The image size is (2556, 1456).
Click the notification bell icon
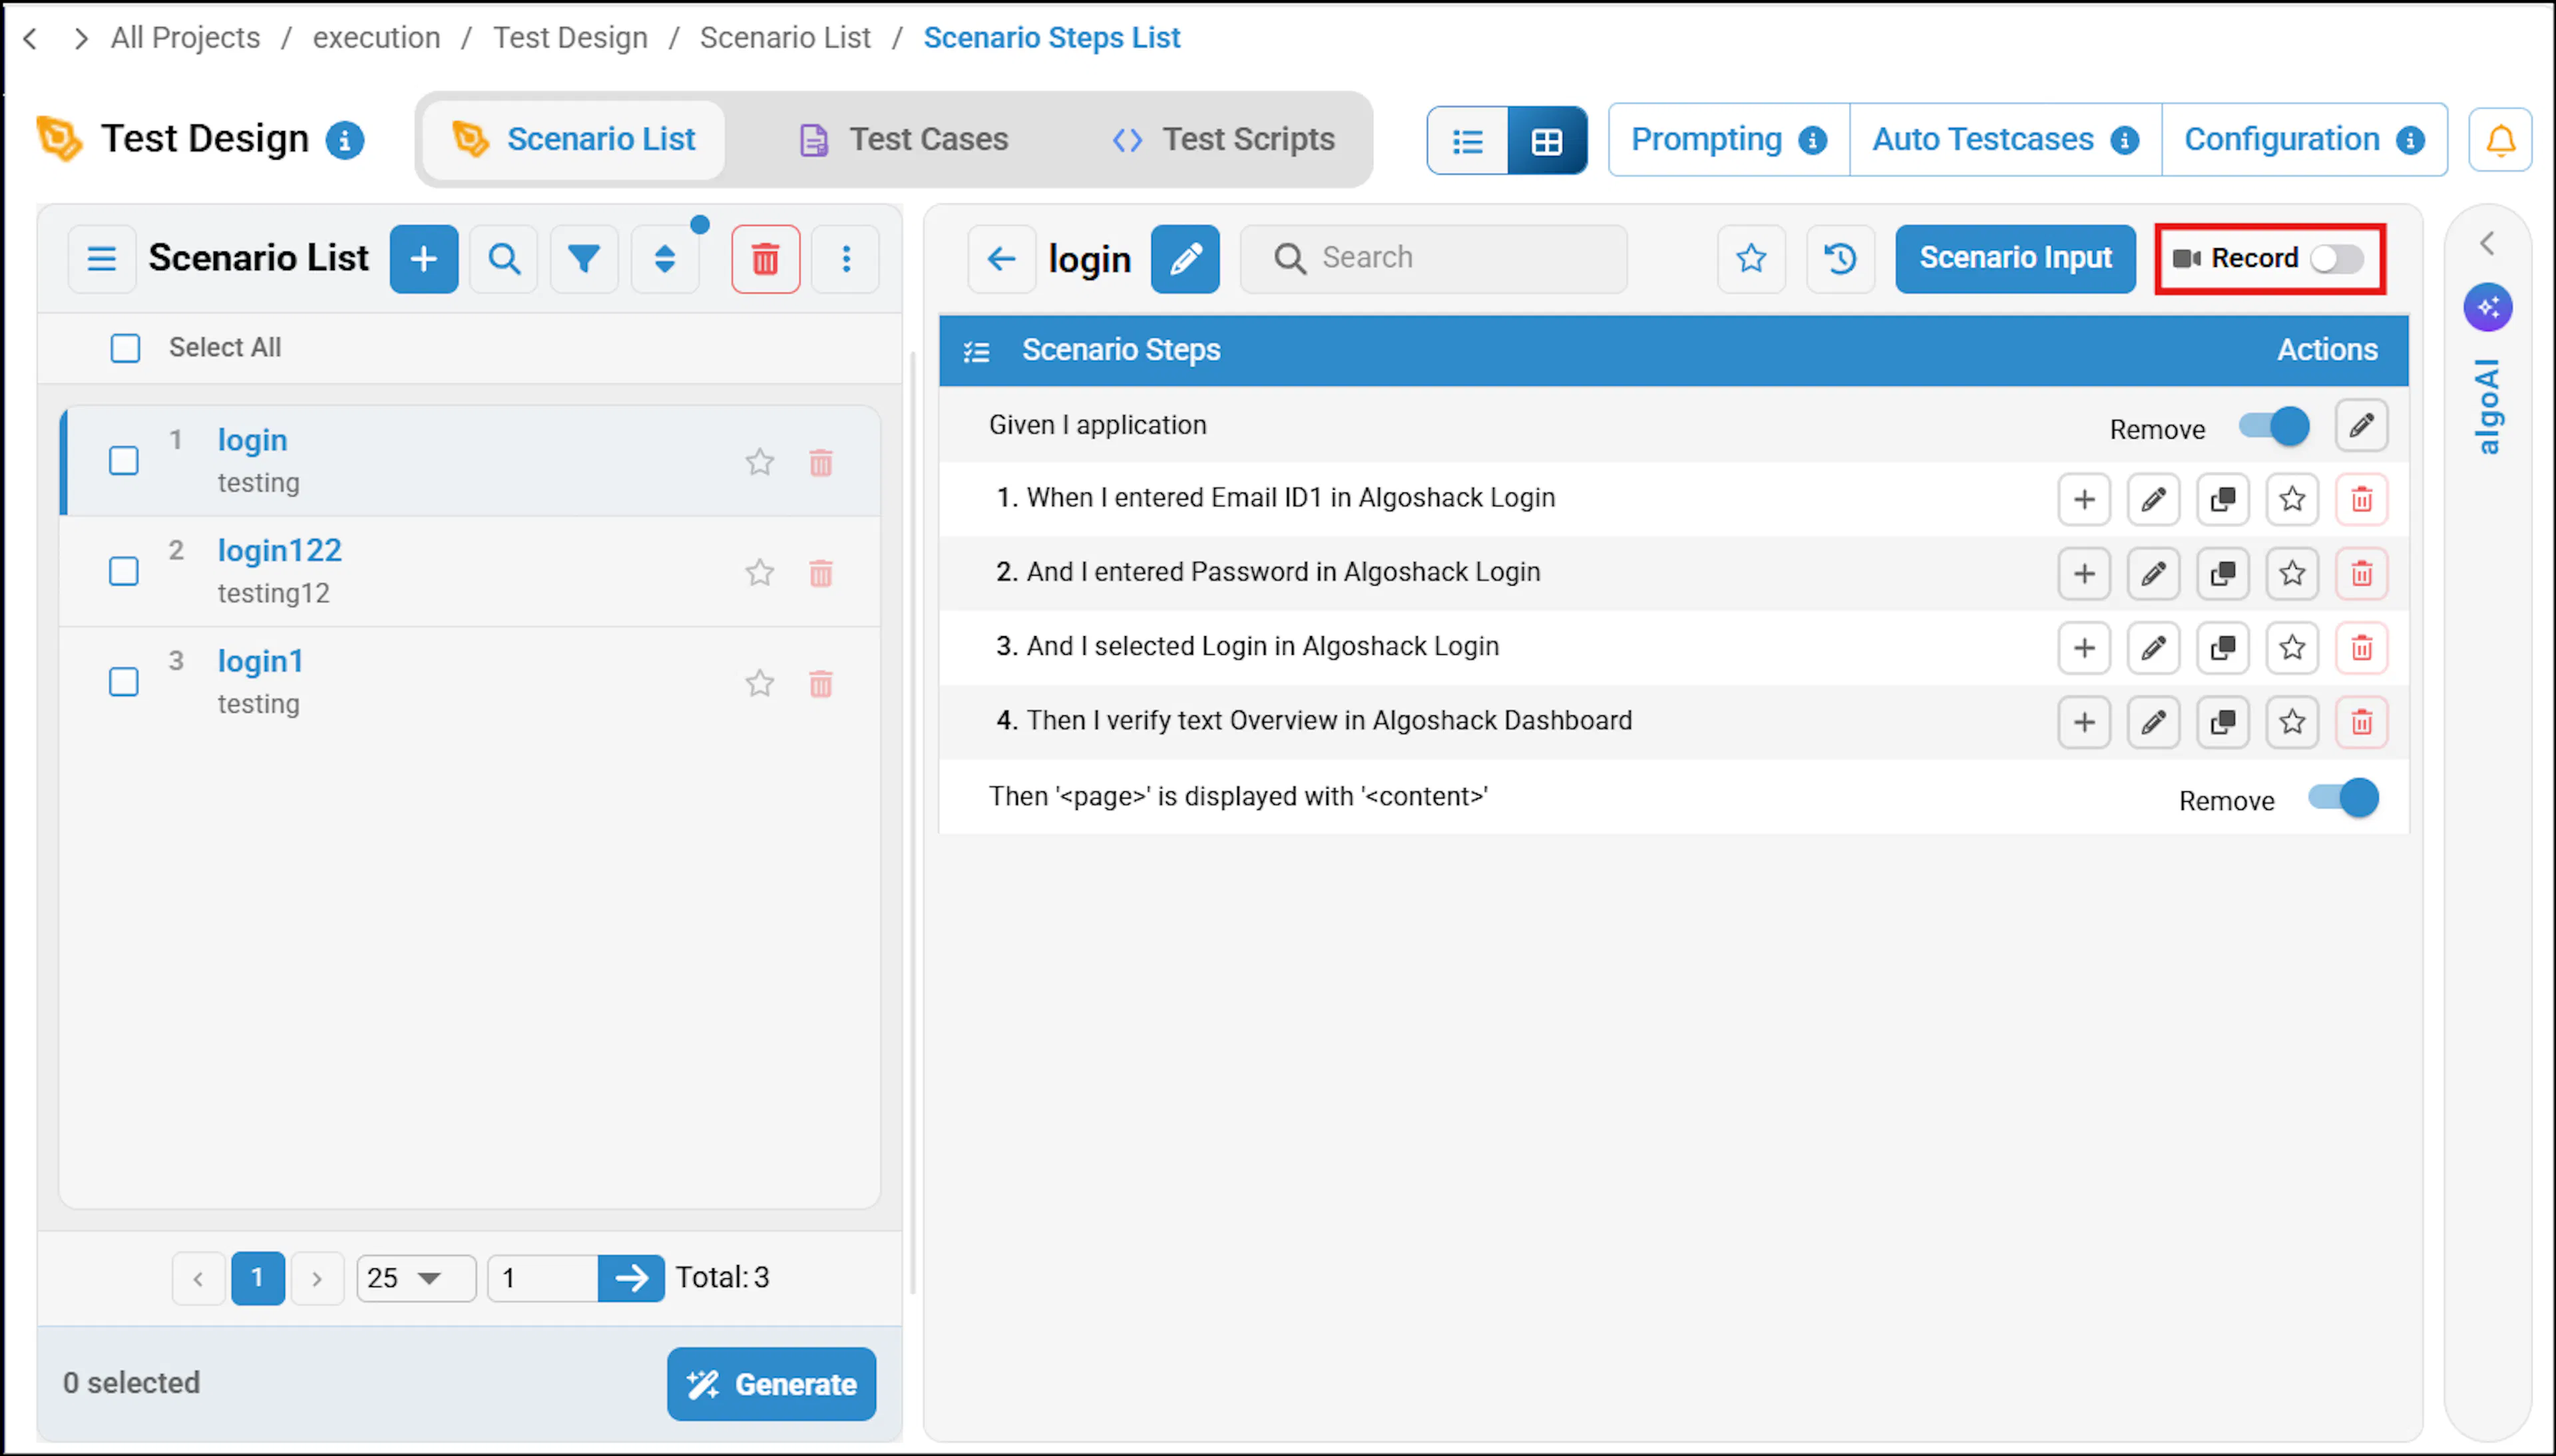[x=2500, y=140]
